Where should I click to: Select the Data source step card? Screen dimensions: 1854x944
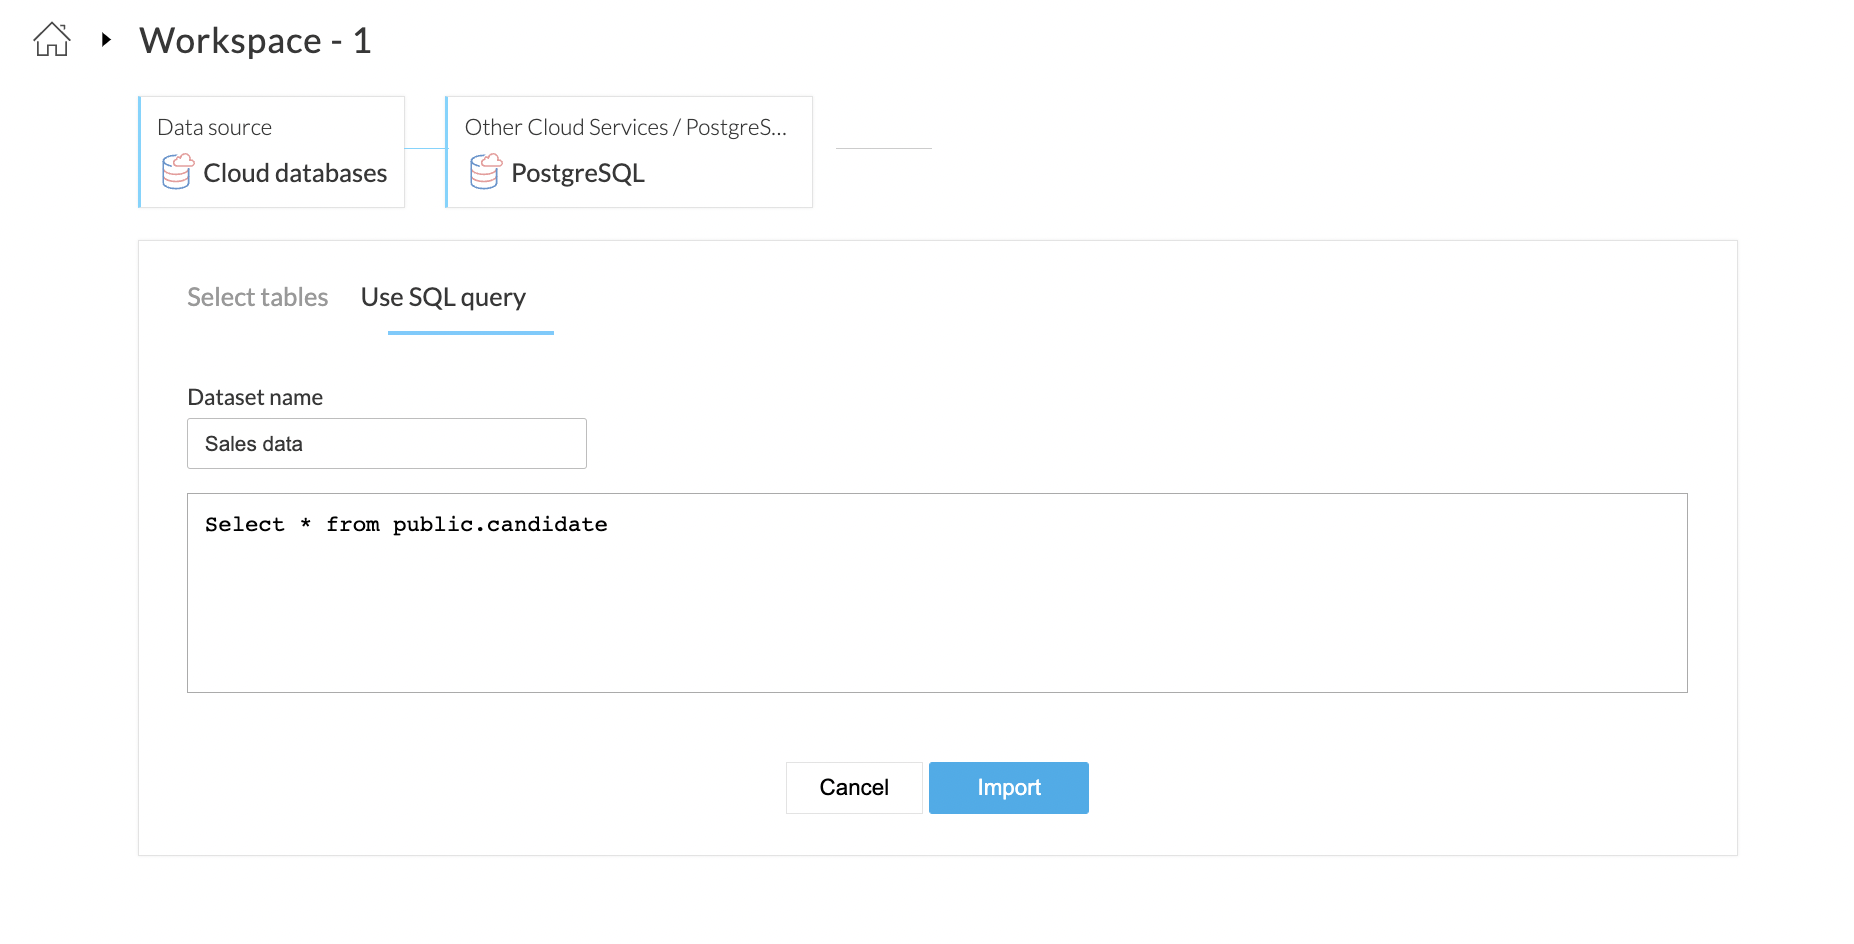pyautogui.click(x=272, y=152)
